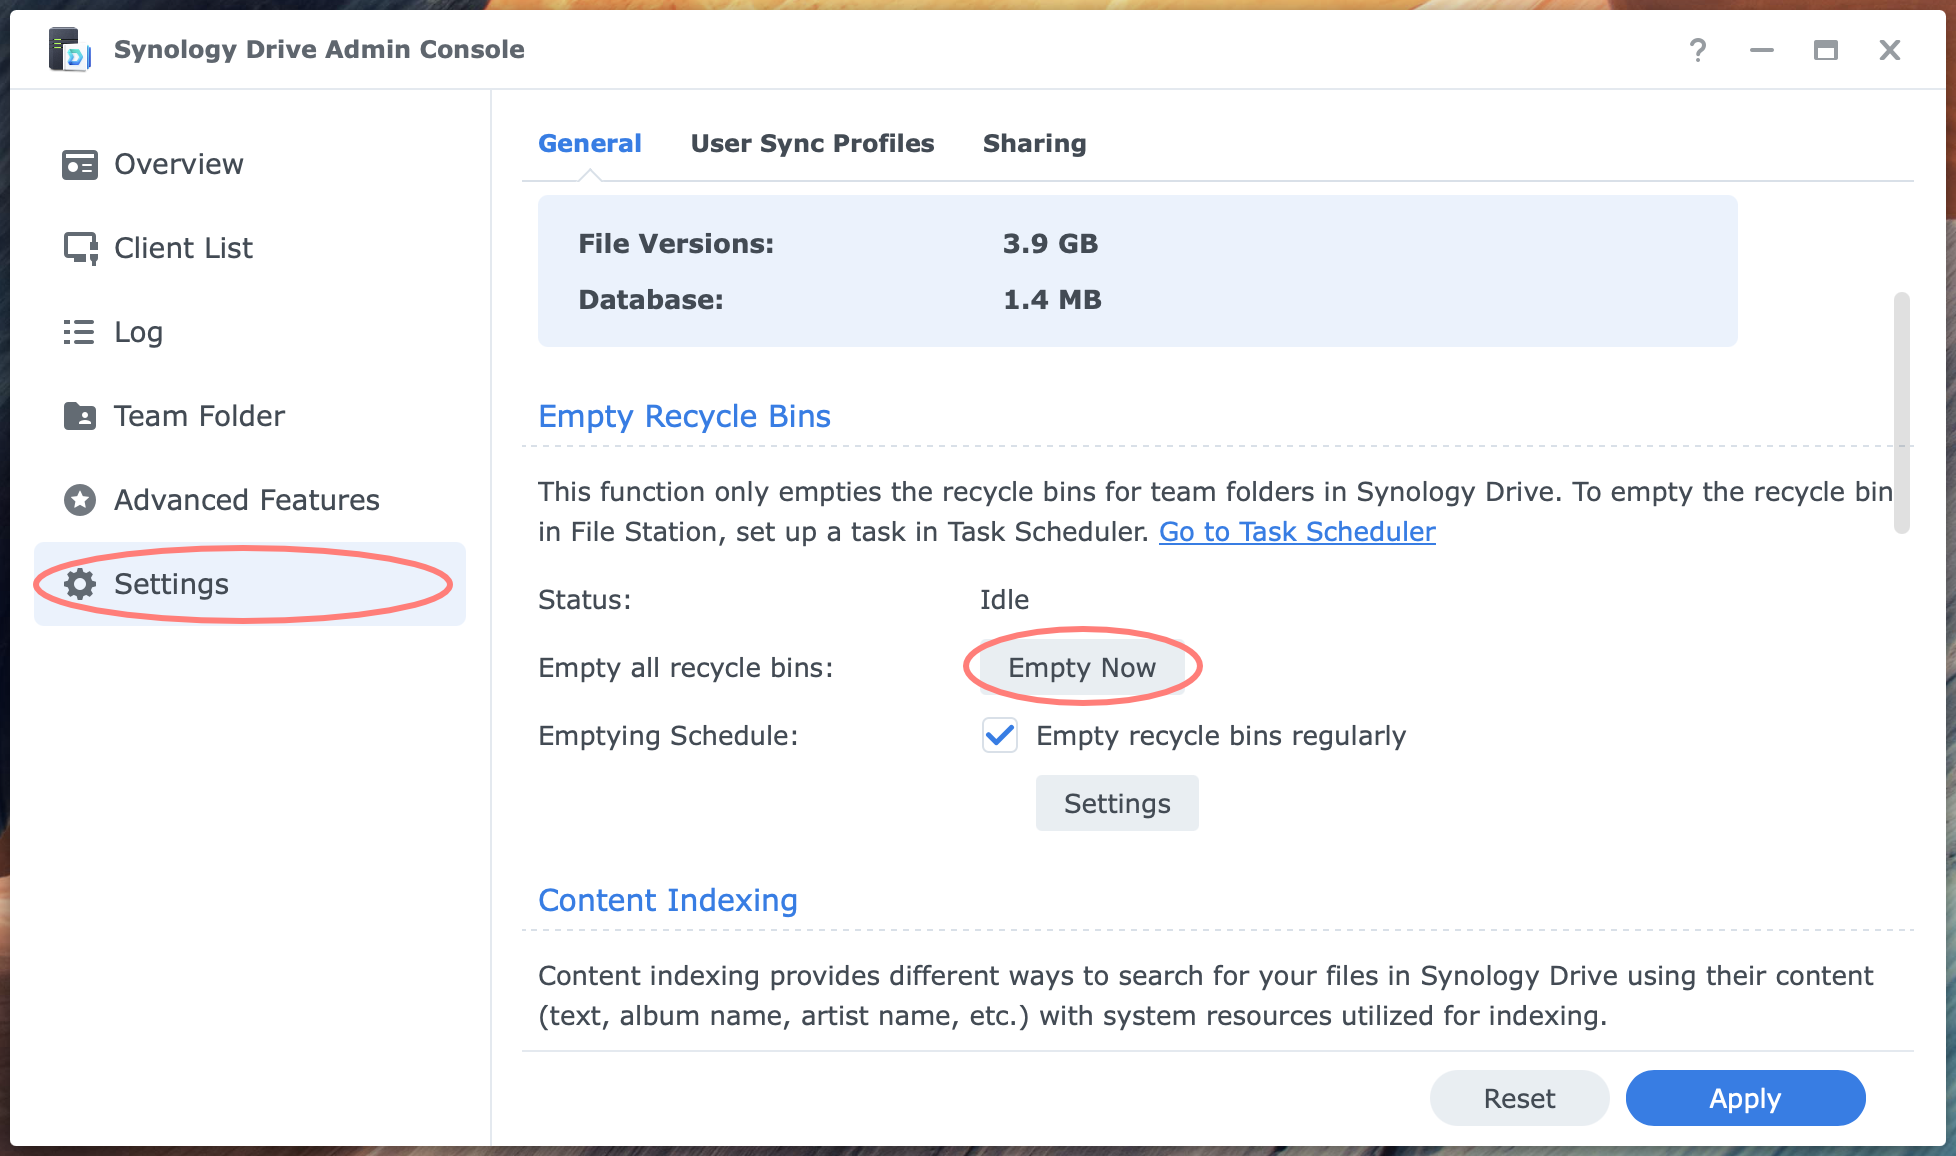The height and width of the screenshot is (1156, 1956).
Task: Click the Content Indexing heading
Action: pos(667,900)
